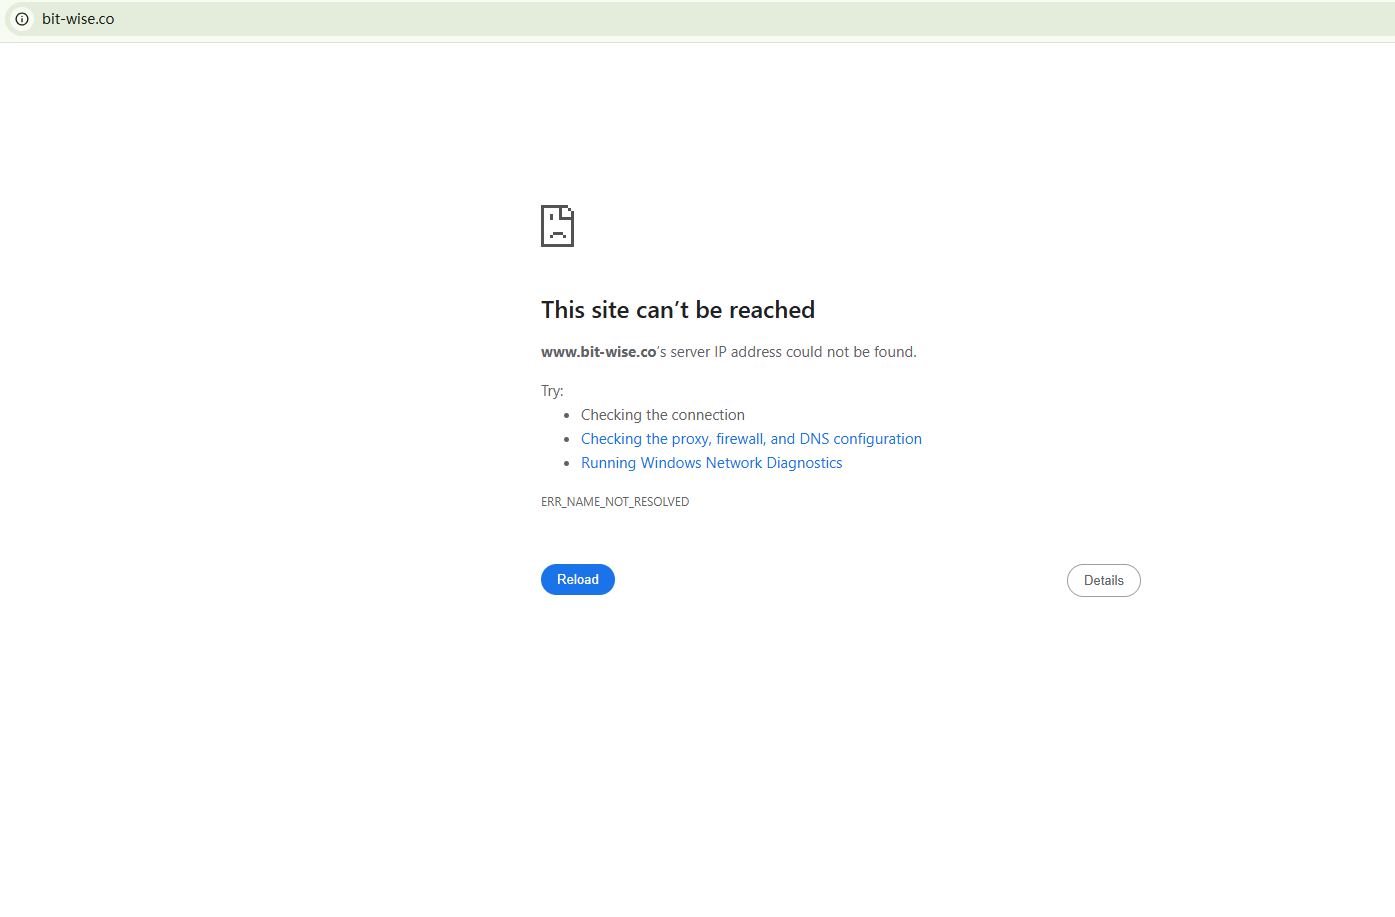The image size is (1395, 917).
Task: Focus the empty area of the address bar
Action: (x=750, y=19)
